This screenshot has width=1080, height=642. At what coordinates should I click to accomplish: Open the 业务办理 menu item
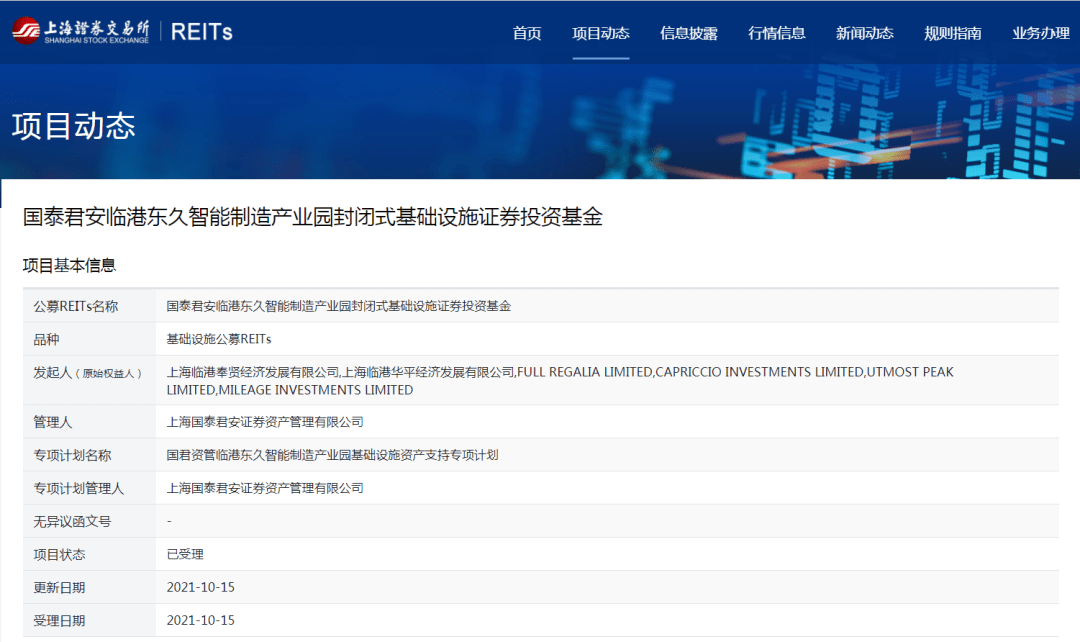(1041, 33)
